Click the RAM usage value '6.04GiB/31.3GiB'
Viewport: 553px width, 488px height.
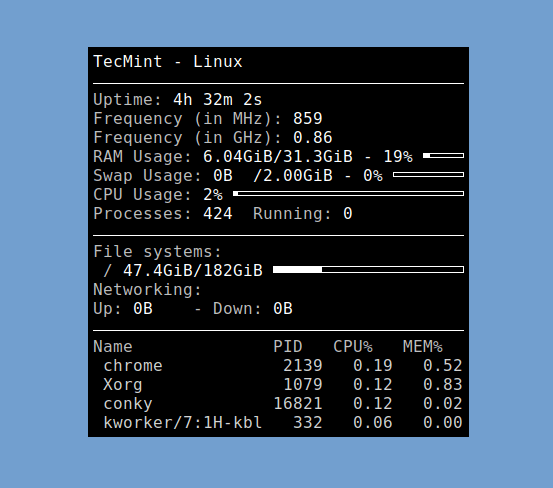pos(278,157)
